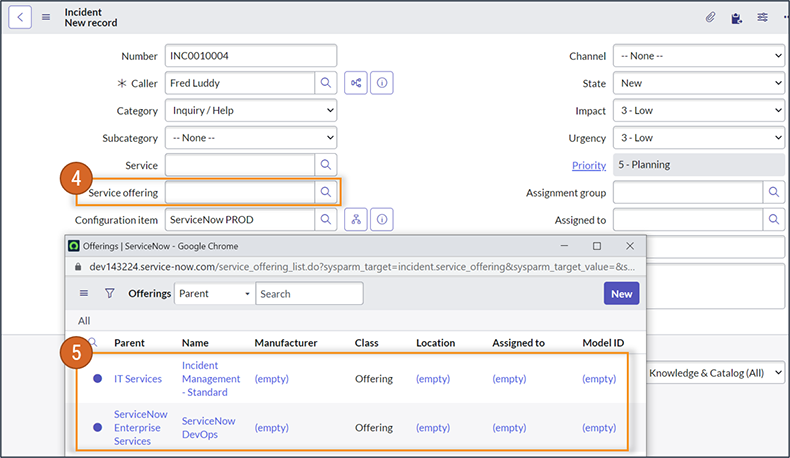Open dependency view for Configuration item

coord(356,220)
